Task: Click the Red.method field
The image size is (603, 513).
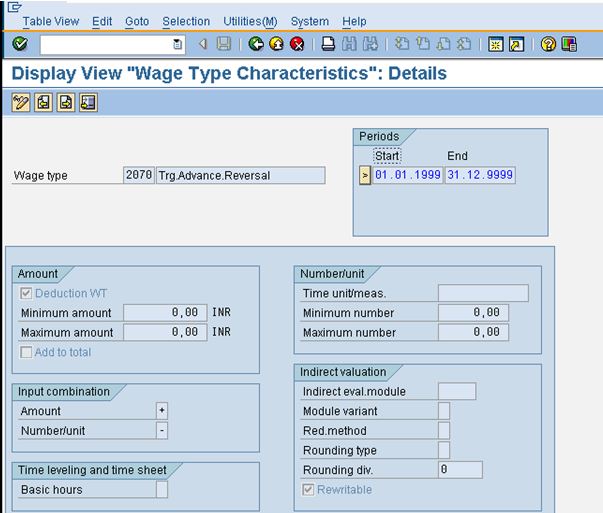Action: coord(444,430)
